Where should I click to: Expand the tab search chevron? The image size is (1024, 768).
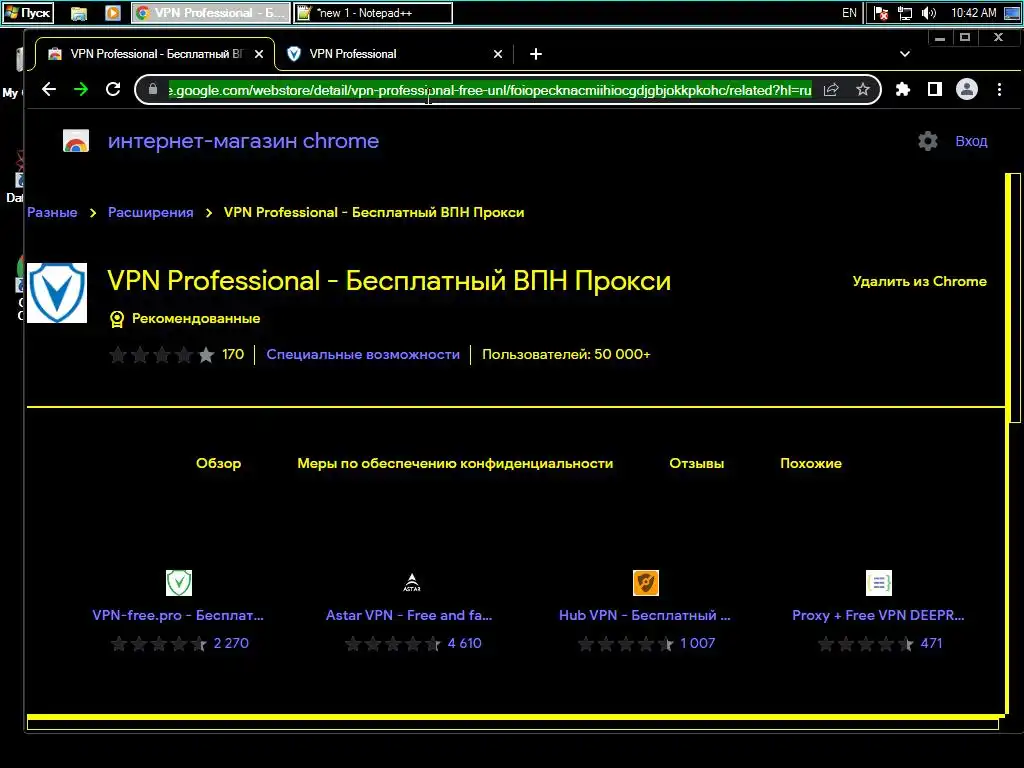point(904,54)
